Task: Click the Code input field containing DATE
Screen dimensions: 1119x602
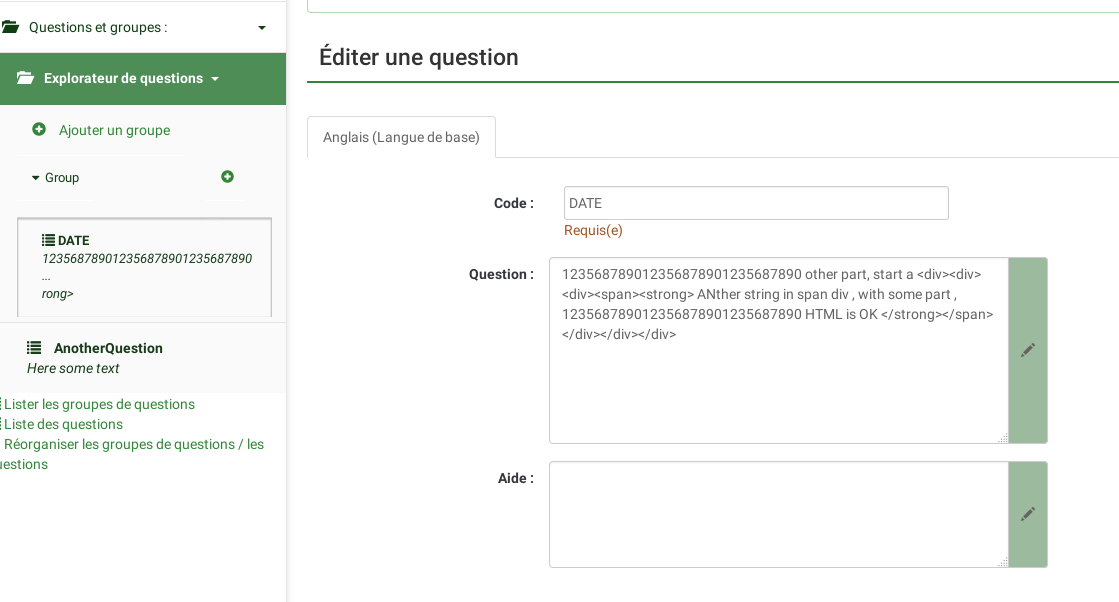Action: pyautogui.click(x=756, y=203)
